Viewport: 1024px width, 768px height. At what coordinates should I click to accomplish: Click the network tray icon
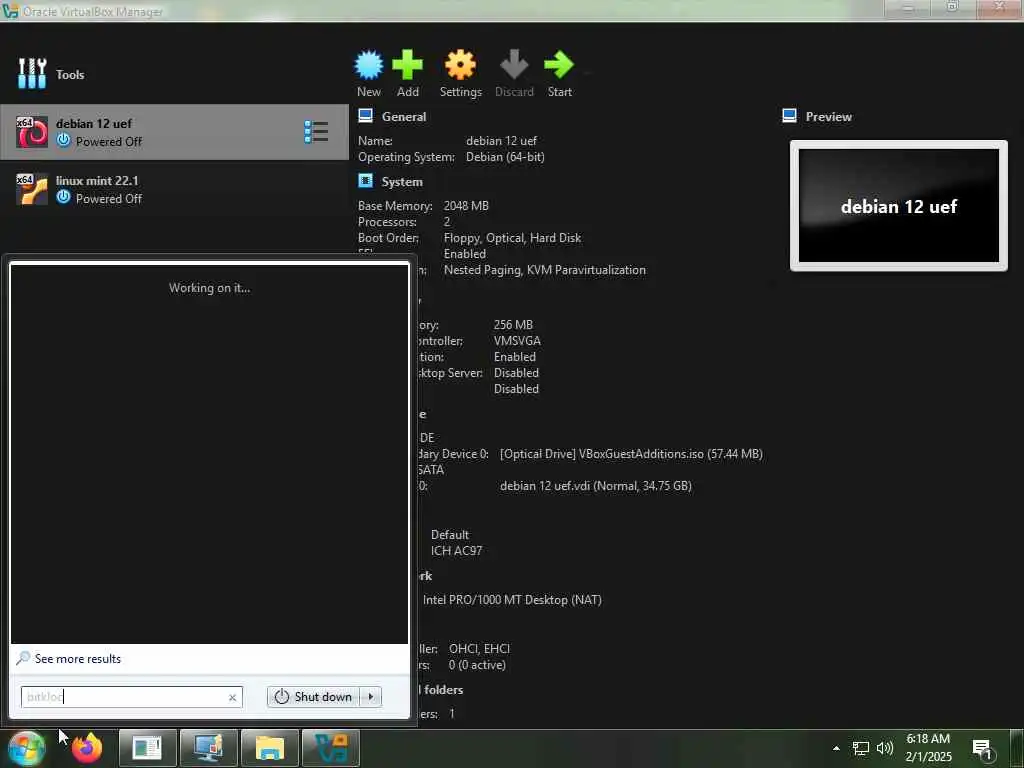pos(861,748)
